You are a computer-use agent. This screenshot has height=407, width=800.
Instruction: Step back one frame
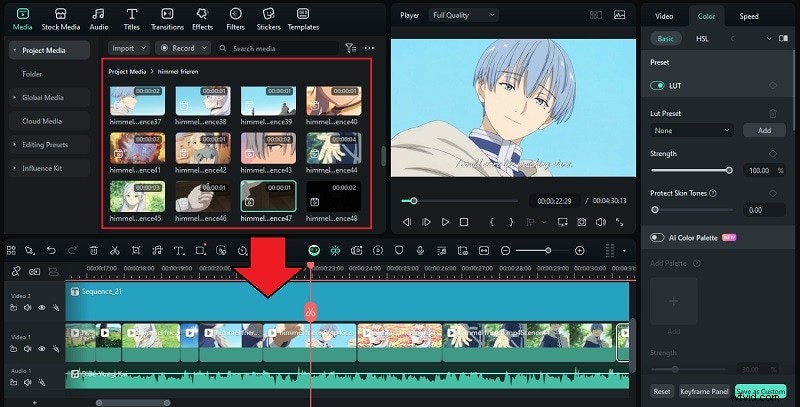tap(407, 222)
